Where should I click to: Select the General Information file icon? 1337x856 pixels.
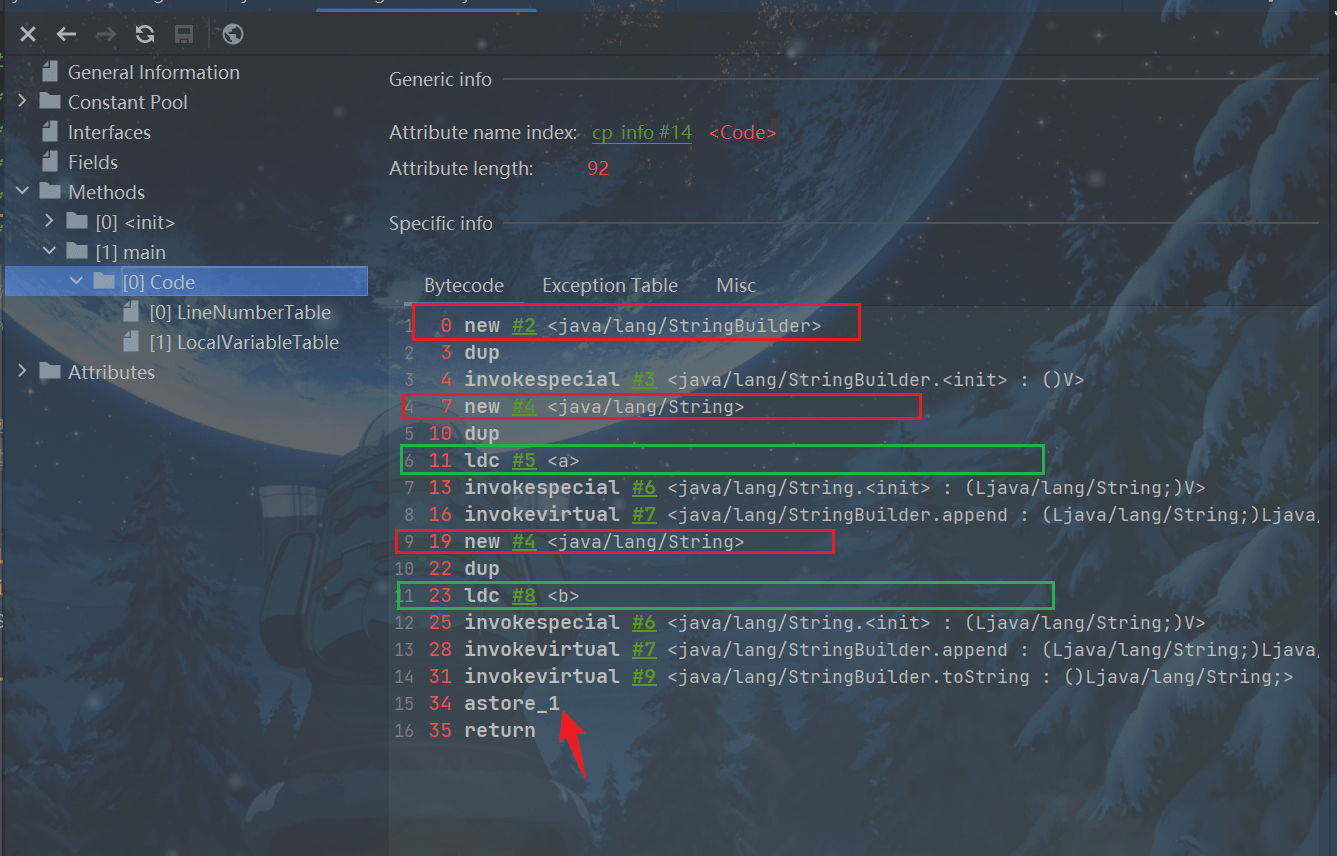(x=49, y=72)
